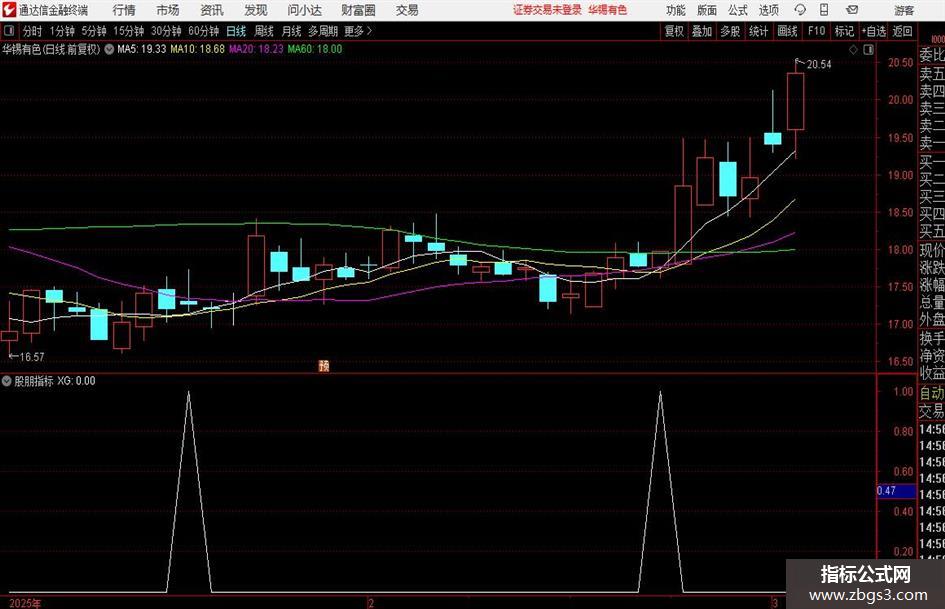Toggle the left panel icon in period bar
945x609 pixels.
point(9,31)
